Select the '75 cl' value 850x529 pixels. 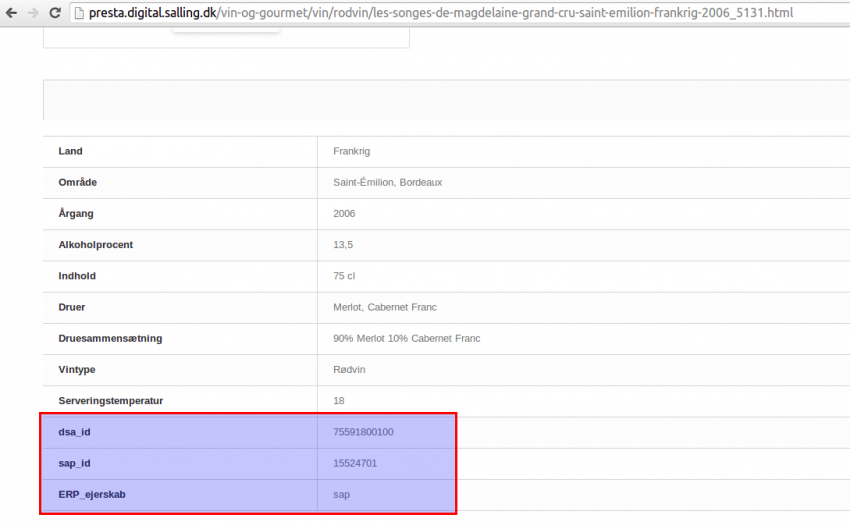coord(344,276)
